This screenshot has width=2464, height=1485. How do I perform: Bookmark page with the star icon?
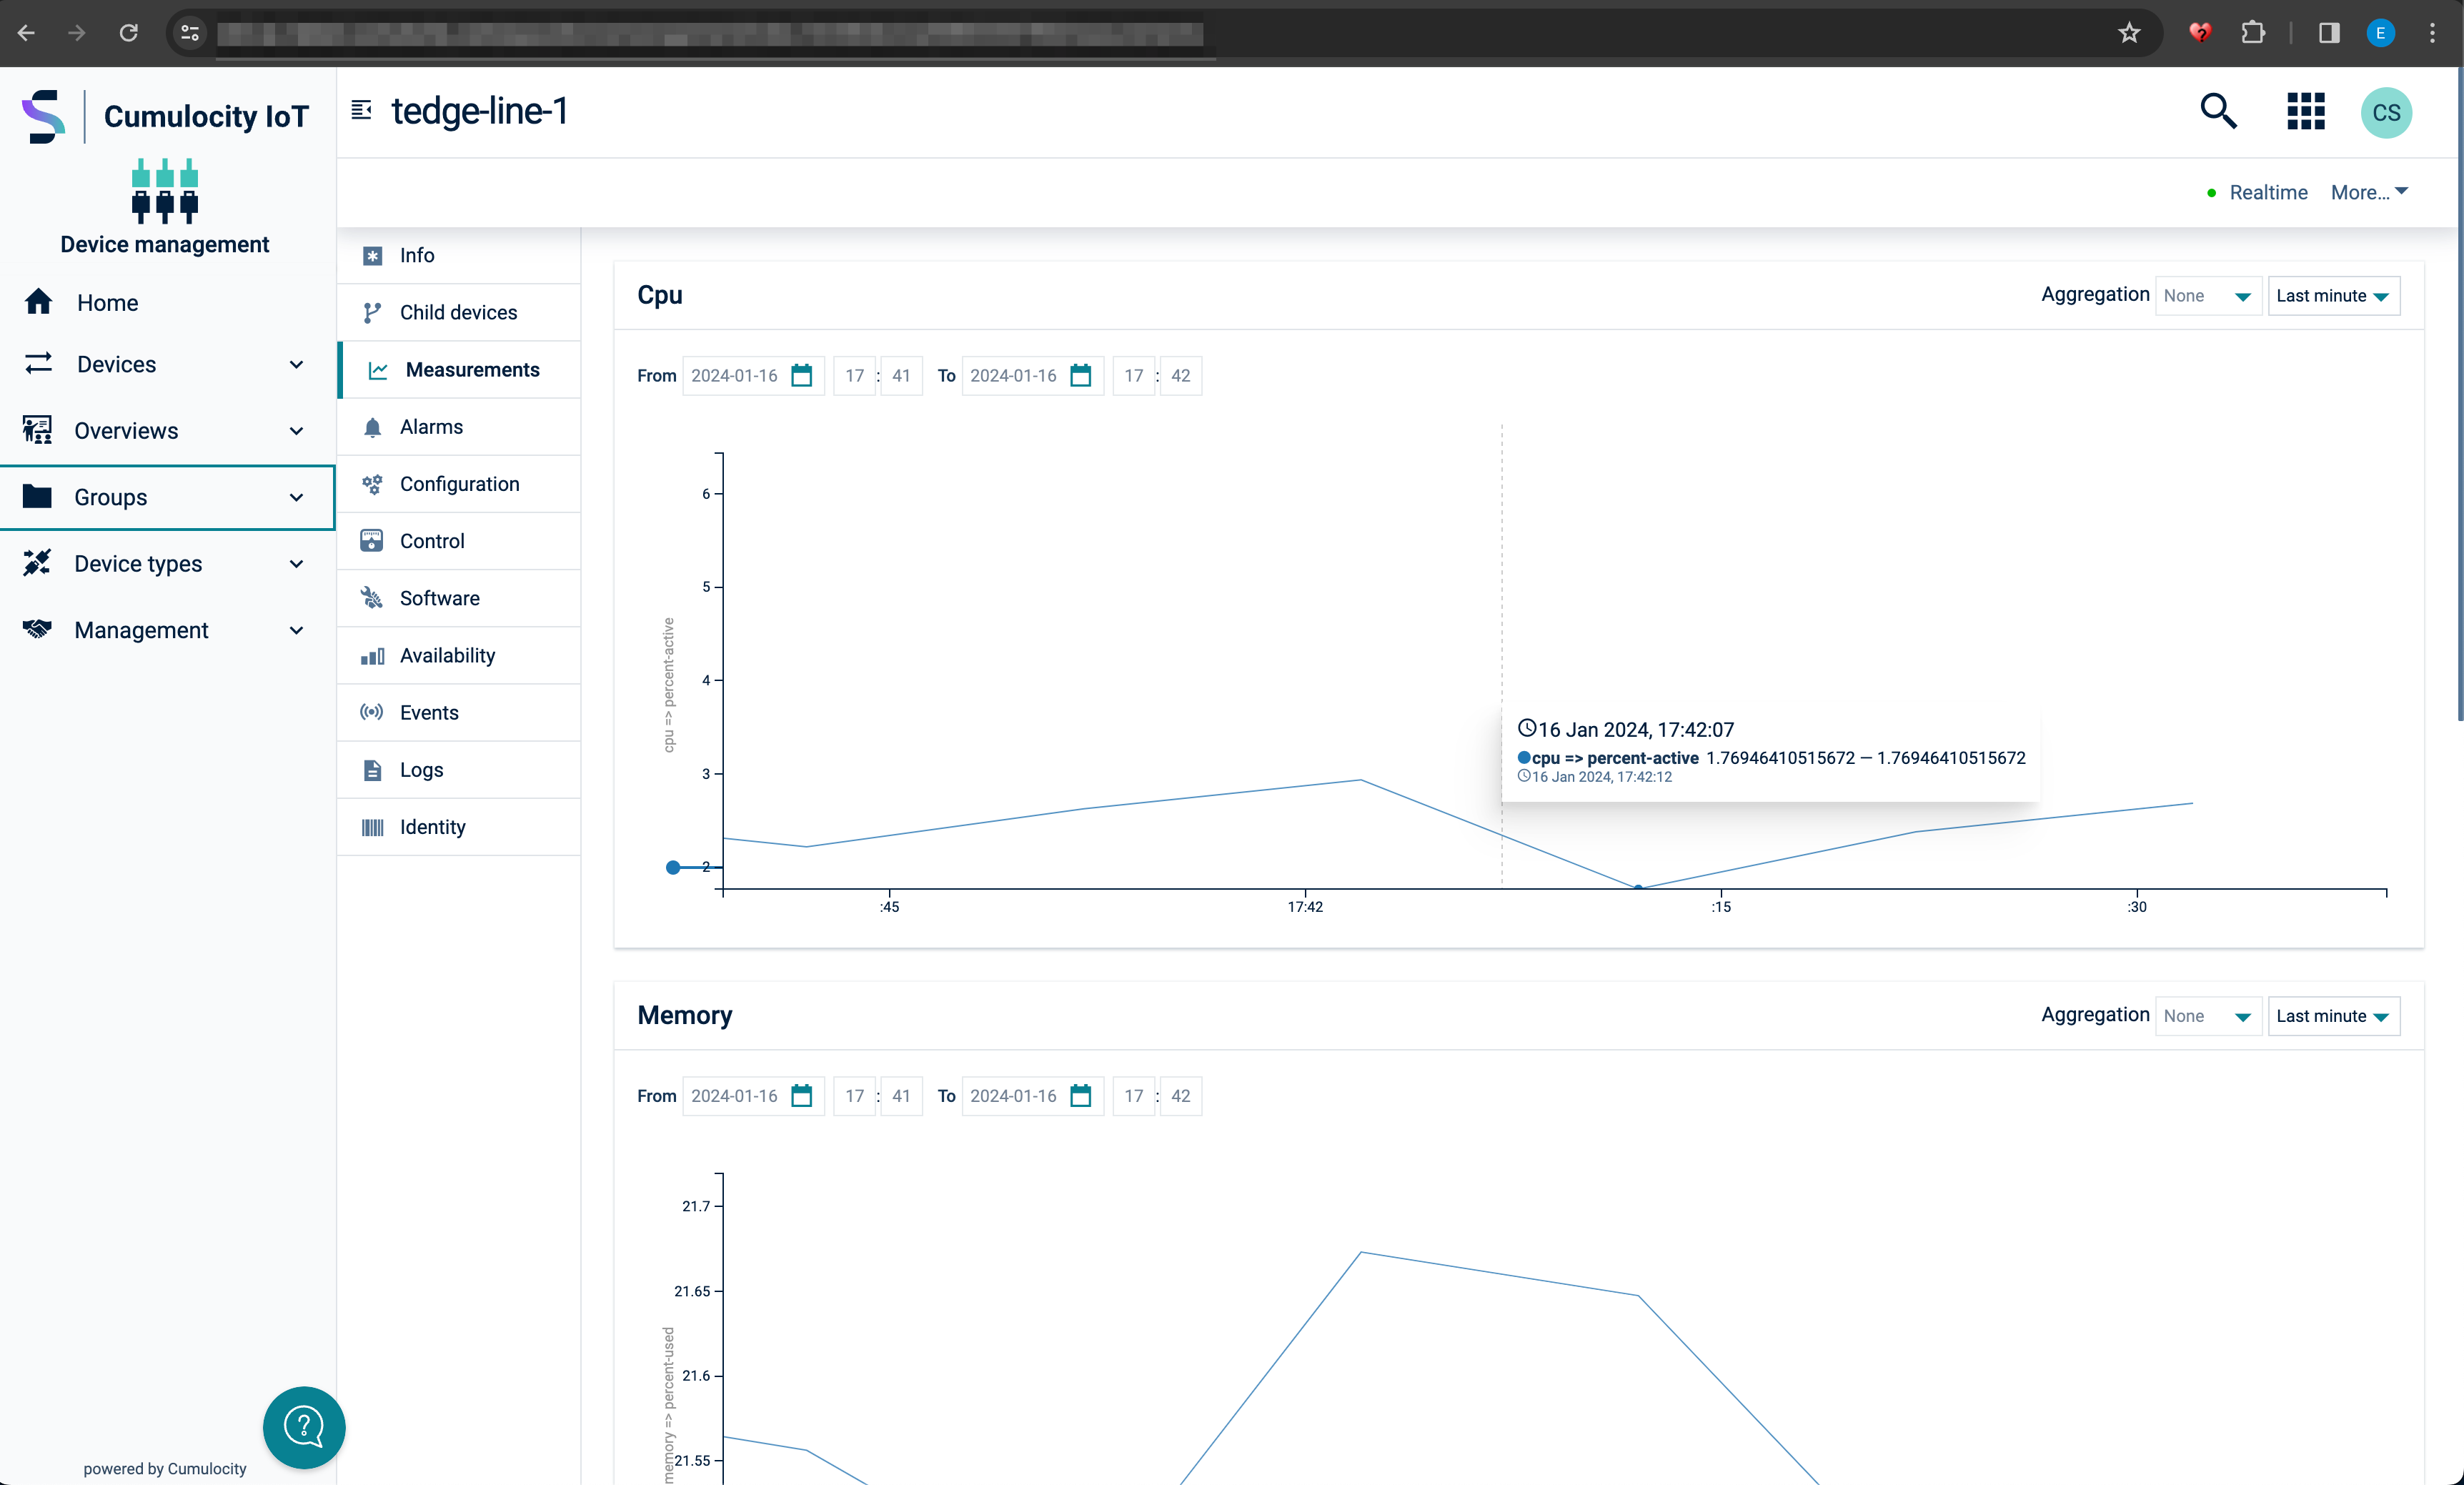click(x=2129, y=33)
